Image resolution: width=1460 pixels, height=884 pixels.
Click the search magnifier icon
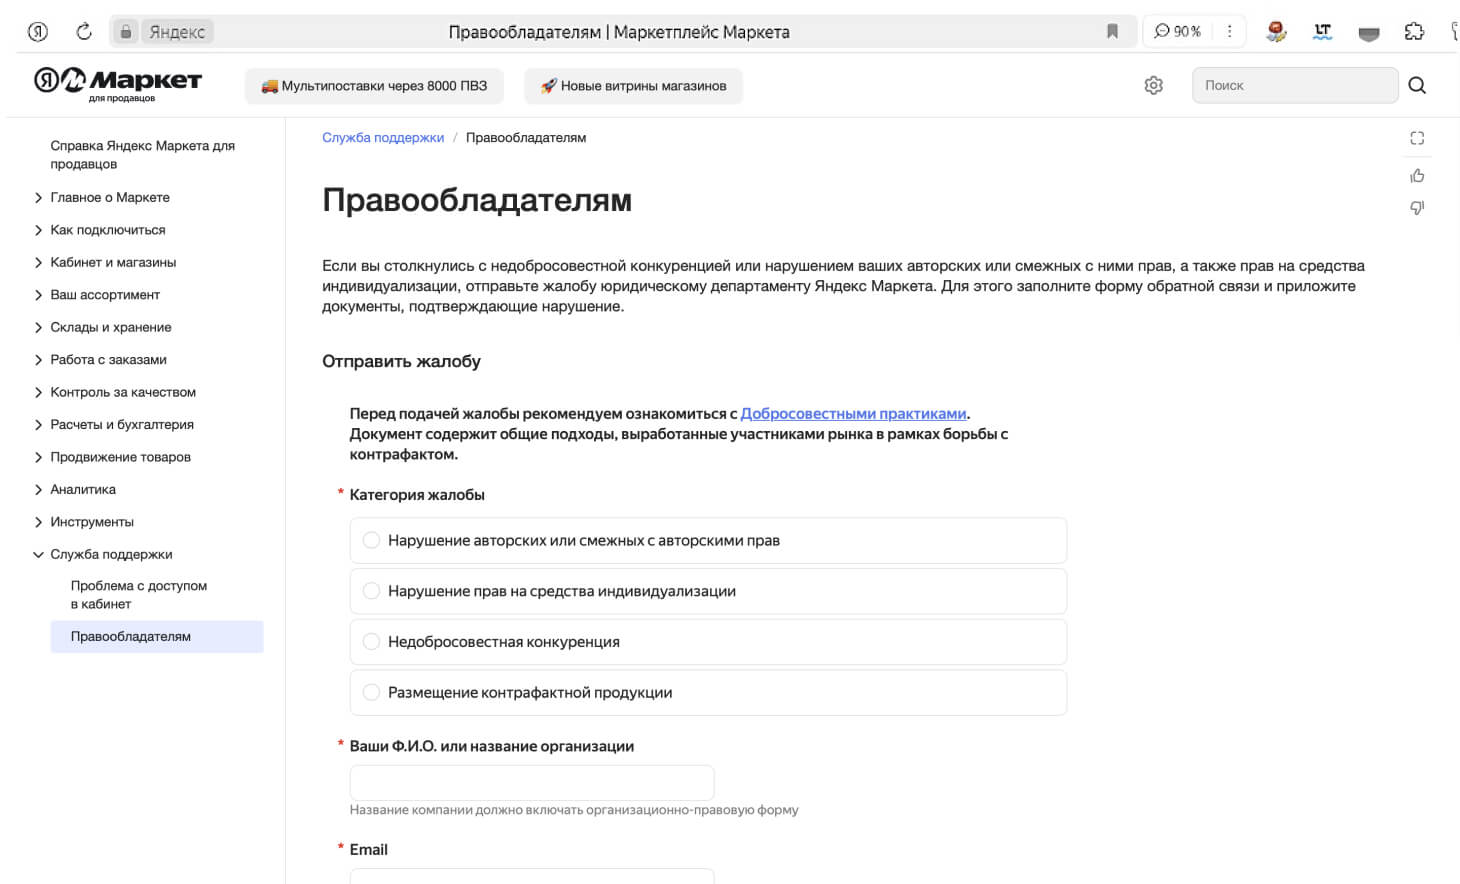point(1417,85)
